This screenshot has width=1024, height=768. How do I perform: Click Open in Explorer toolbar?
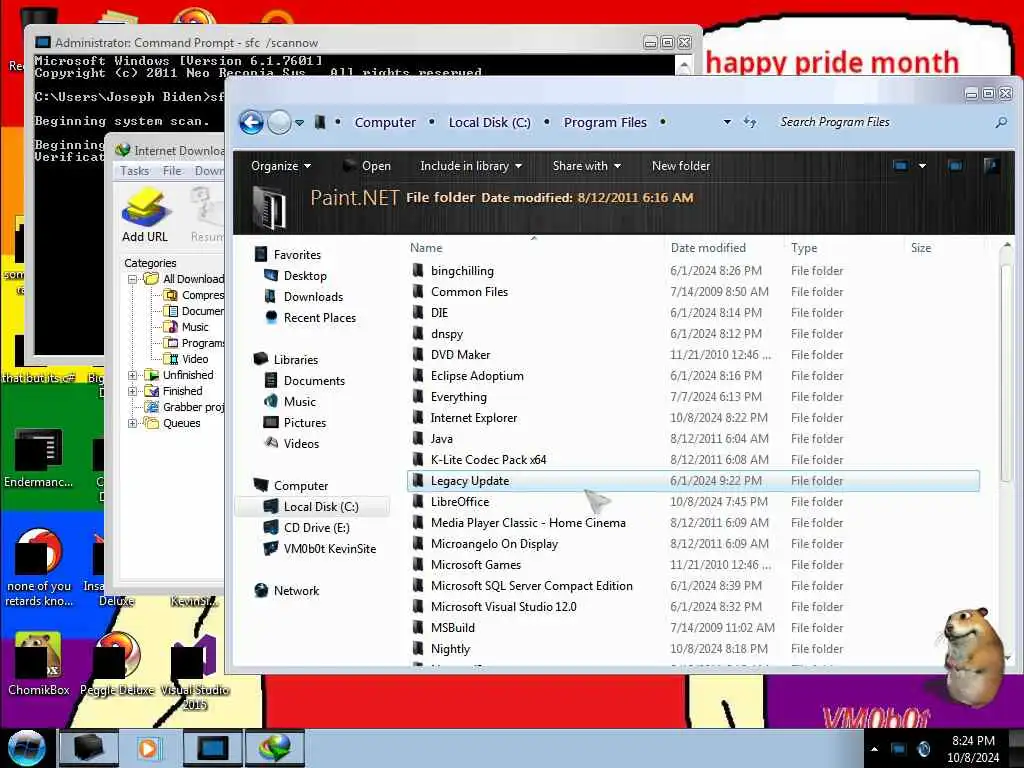(368, 166)
